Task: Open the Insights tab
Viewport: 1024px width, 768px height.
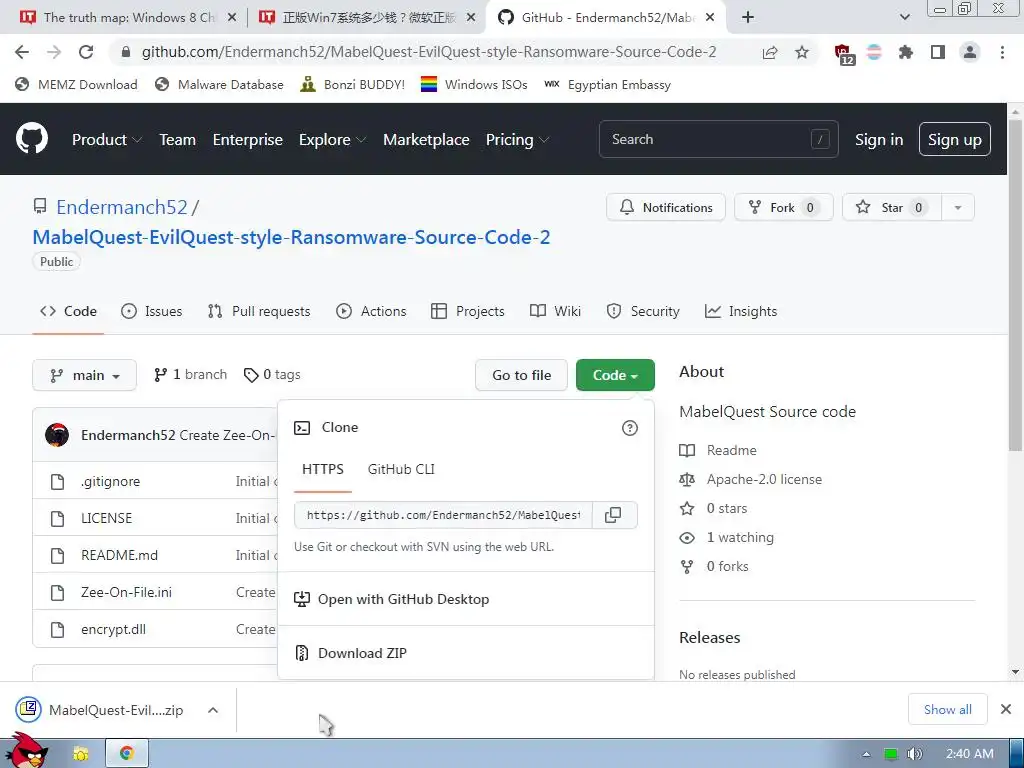Action: (x=741, y=312)
